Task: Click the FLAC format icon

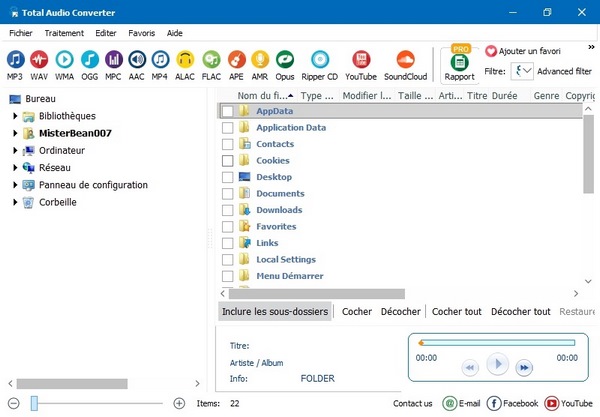Action: pos(211,60)
